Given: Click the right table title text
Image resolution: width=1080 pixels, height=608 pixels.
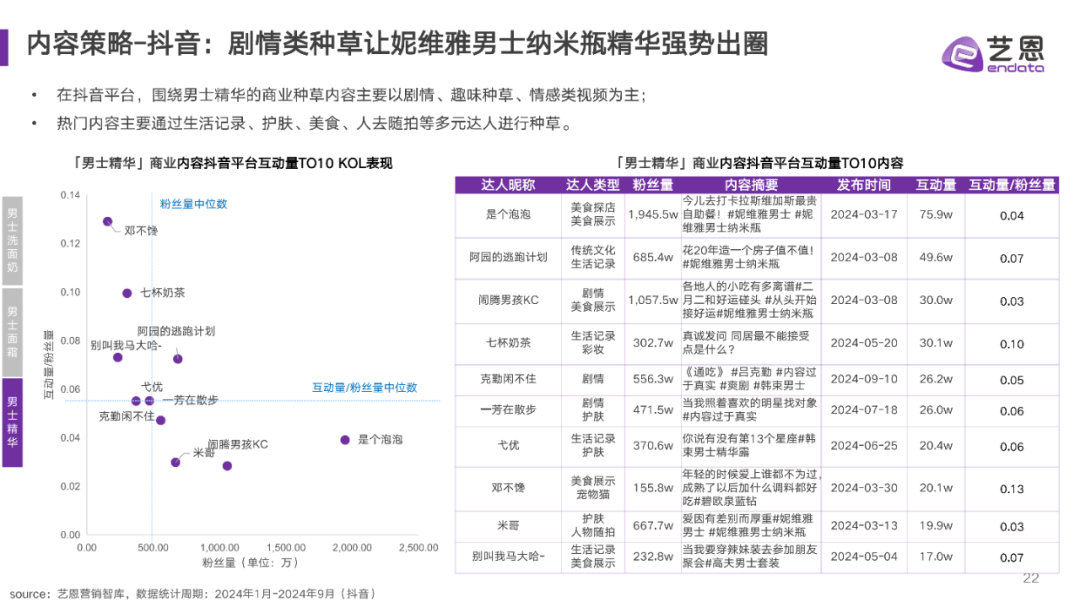Looking at the screenshot, I should click(x=758, y=163).
